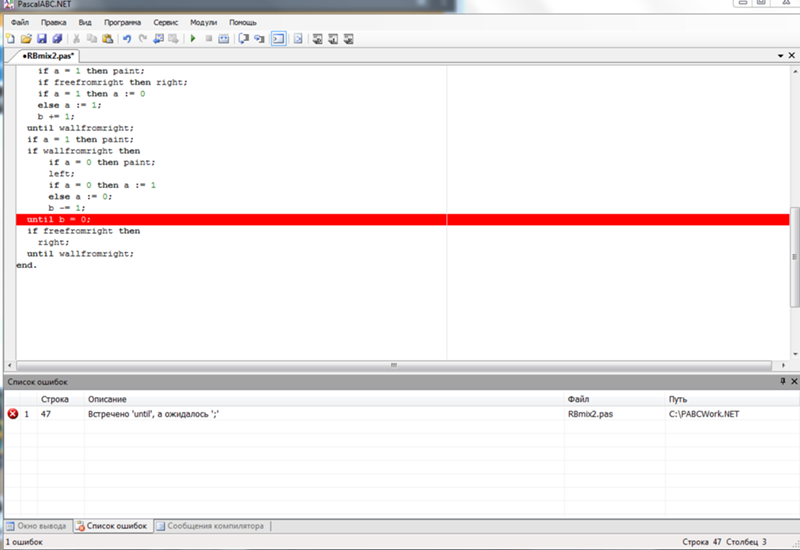This screenshot has height=550, width=800.
Task: Click the Step Over debug icon
Action: pyautogui.click(x=244, y=39)
